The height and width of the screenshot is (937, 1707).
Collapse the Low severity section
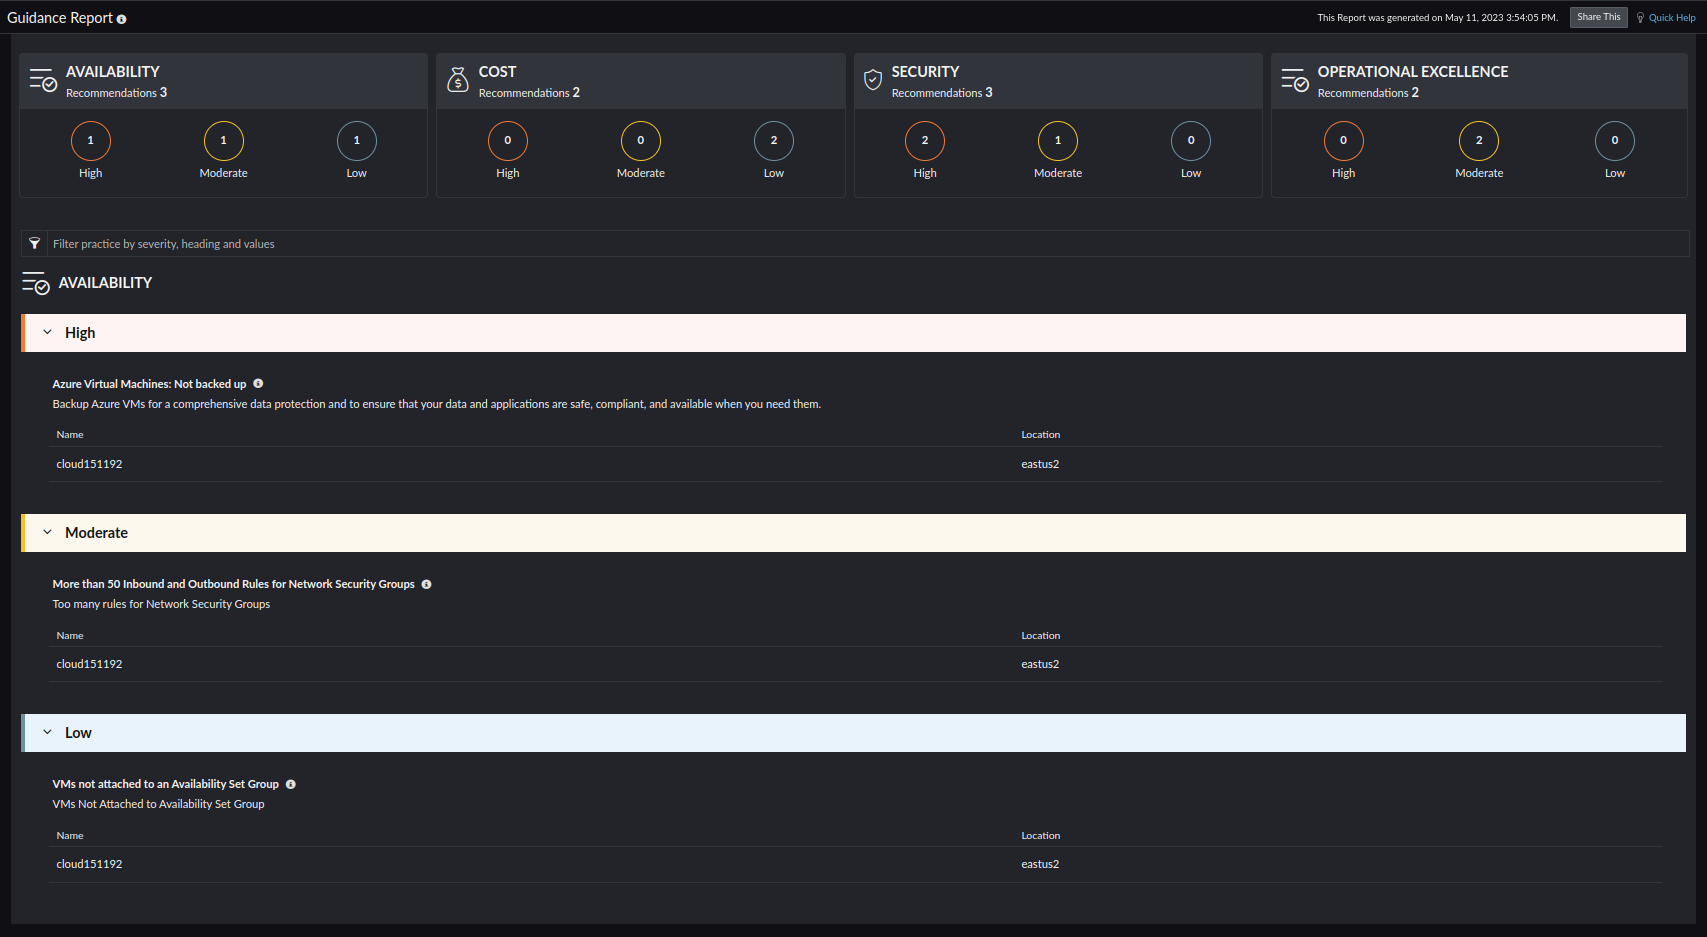tap(47, 732)
